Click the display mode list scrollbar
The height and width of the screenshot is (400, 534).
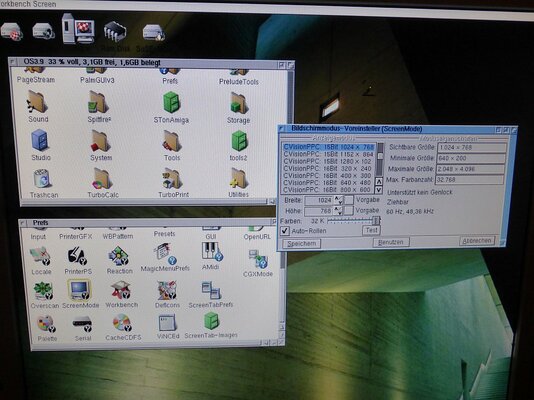tap(380, 159)
